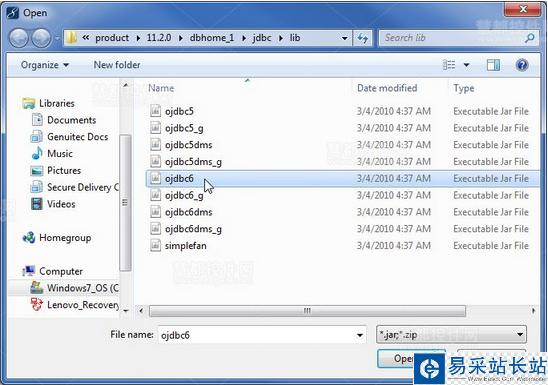Select Genuitec Docs in navigation pane

click(x=77, y=137)
